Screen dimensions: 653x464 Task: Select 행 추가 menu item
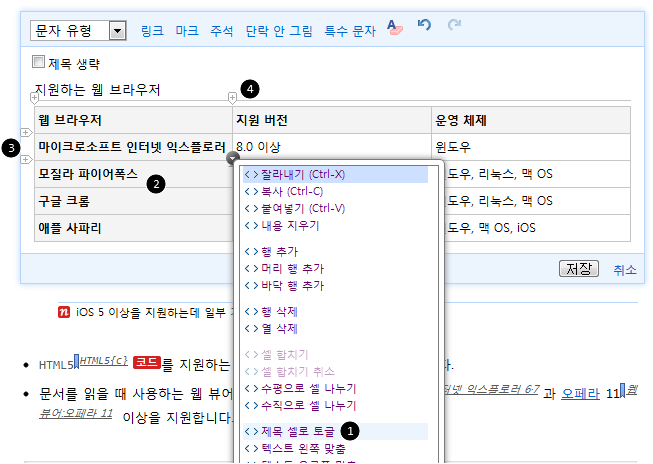point(335,252)
